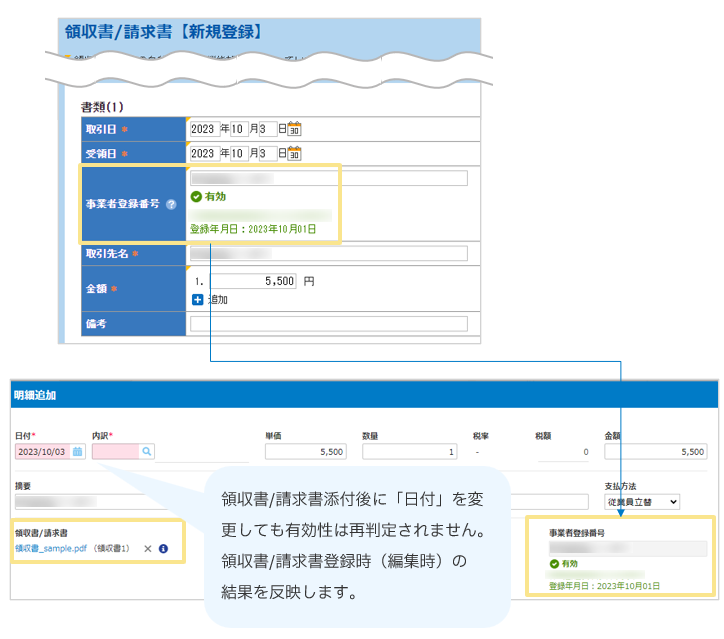The image size is (724, 639).
Task: Click search magnifier in 内訳 field
Action: 147,452
